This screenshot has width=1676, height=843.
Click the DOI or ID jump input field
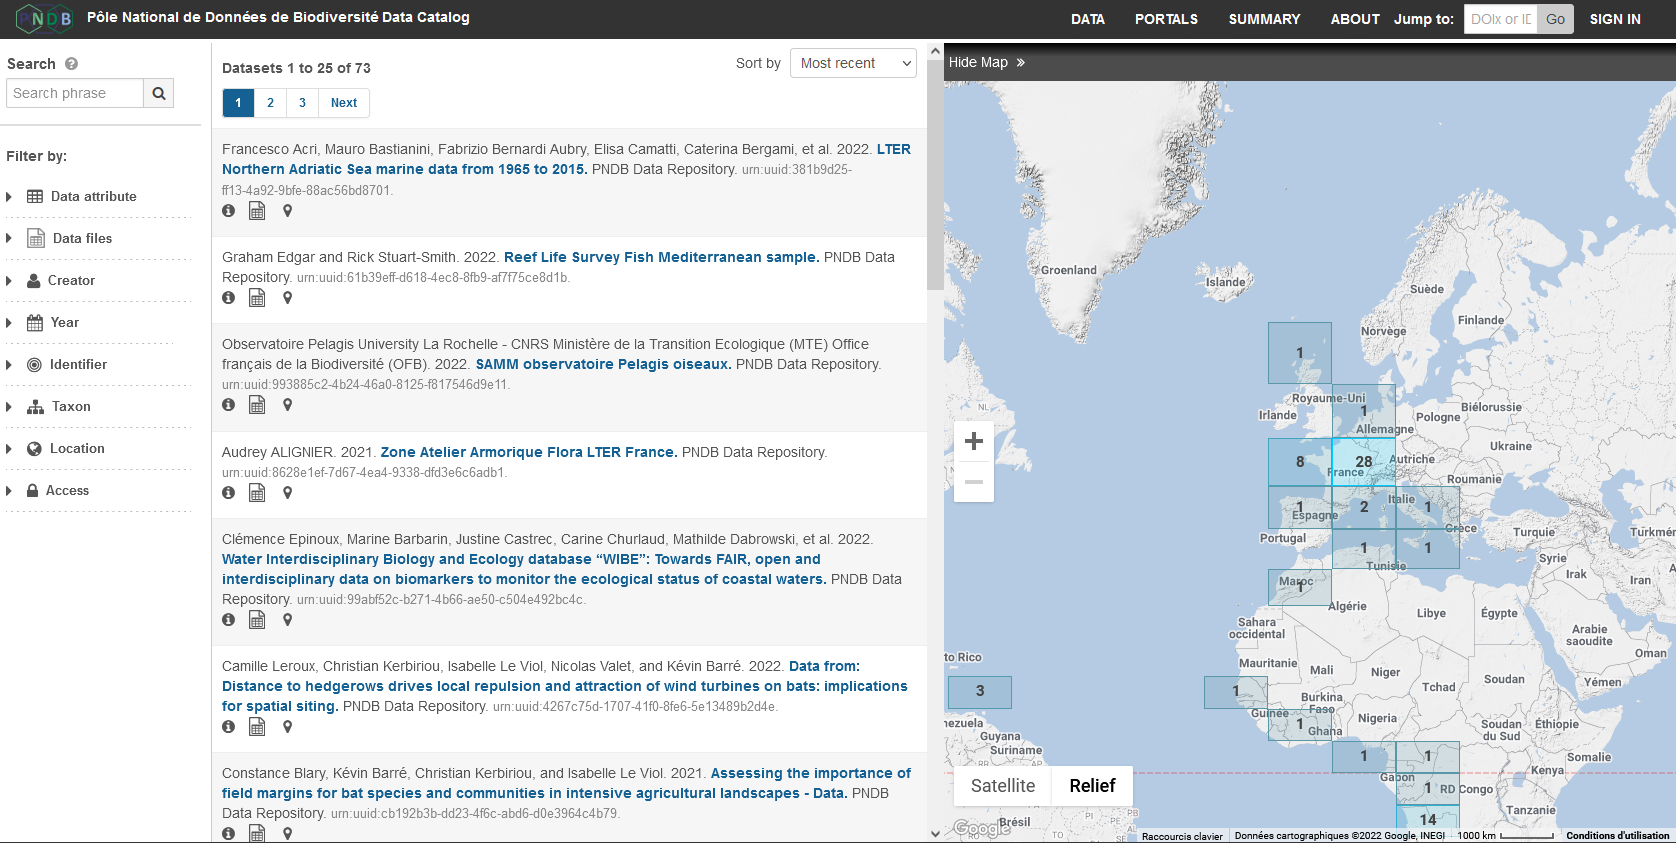point(1500,19)
